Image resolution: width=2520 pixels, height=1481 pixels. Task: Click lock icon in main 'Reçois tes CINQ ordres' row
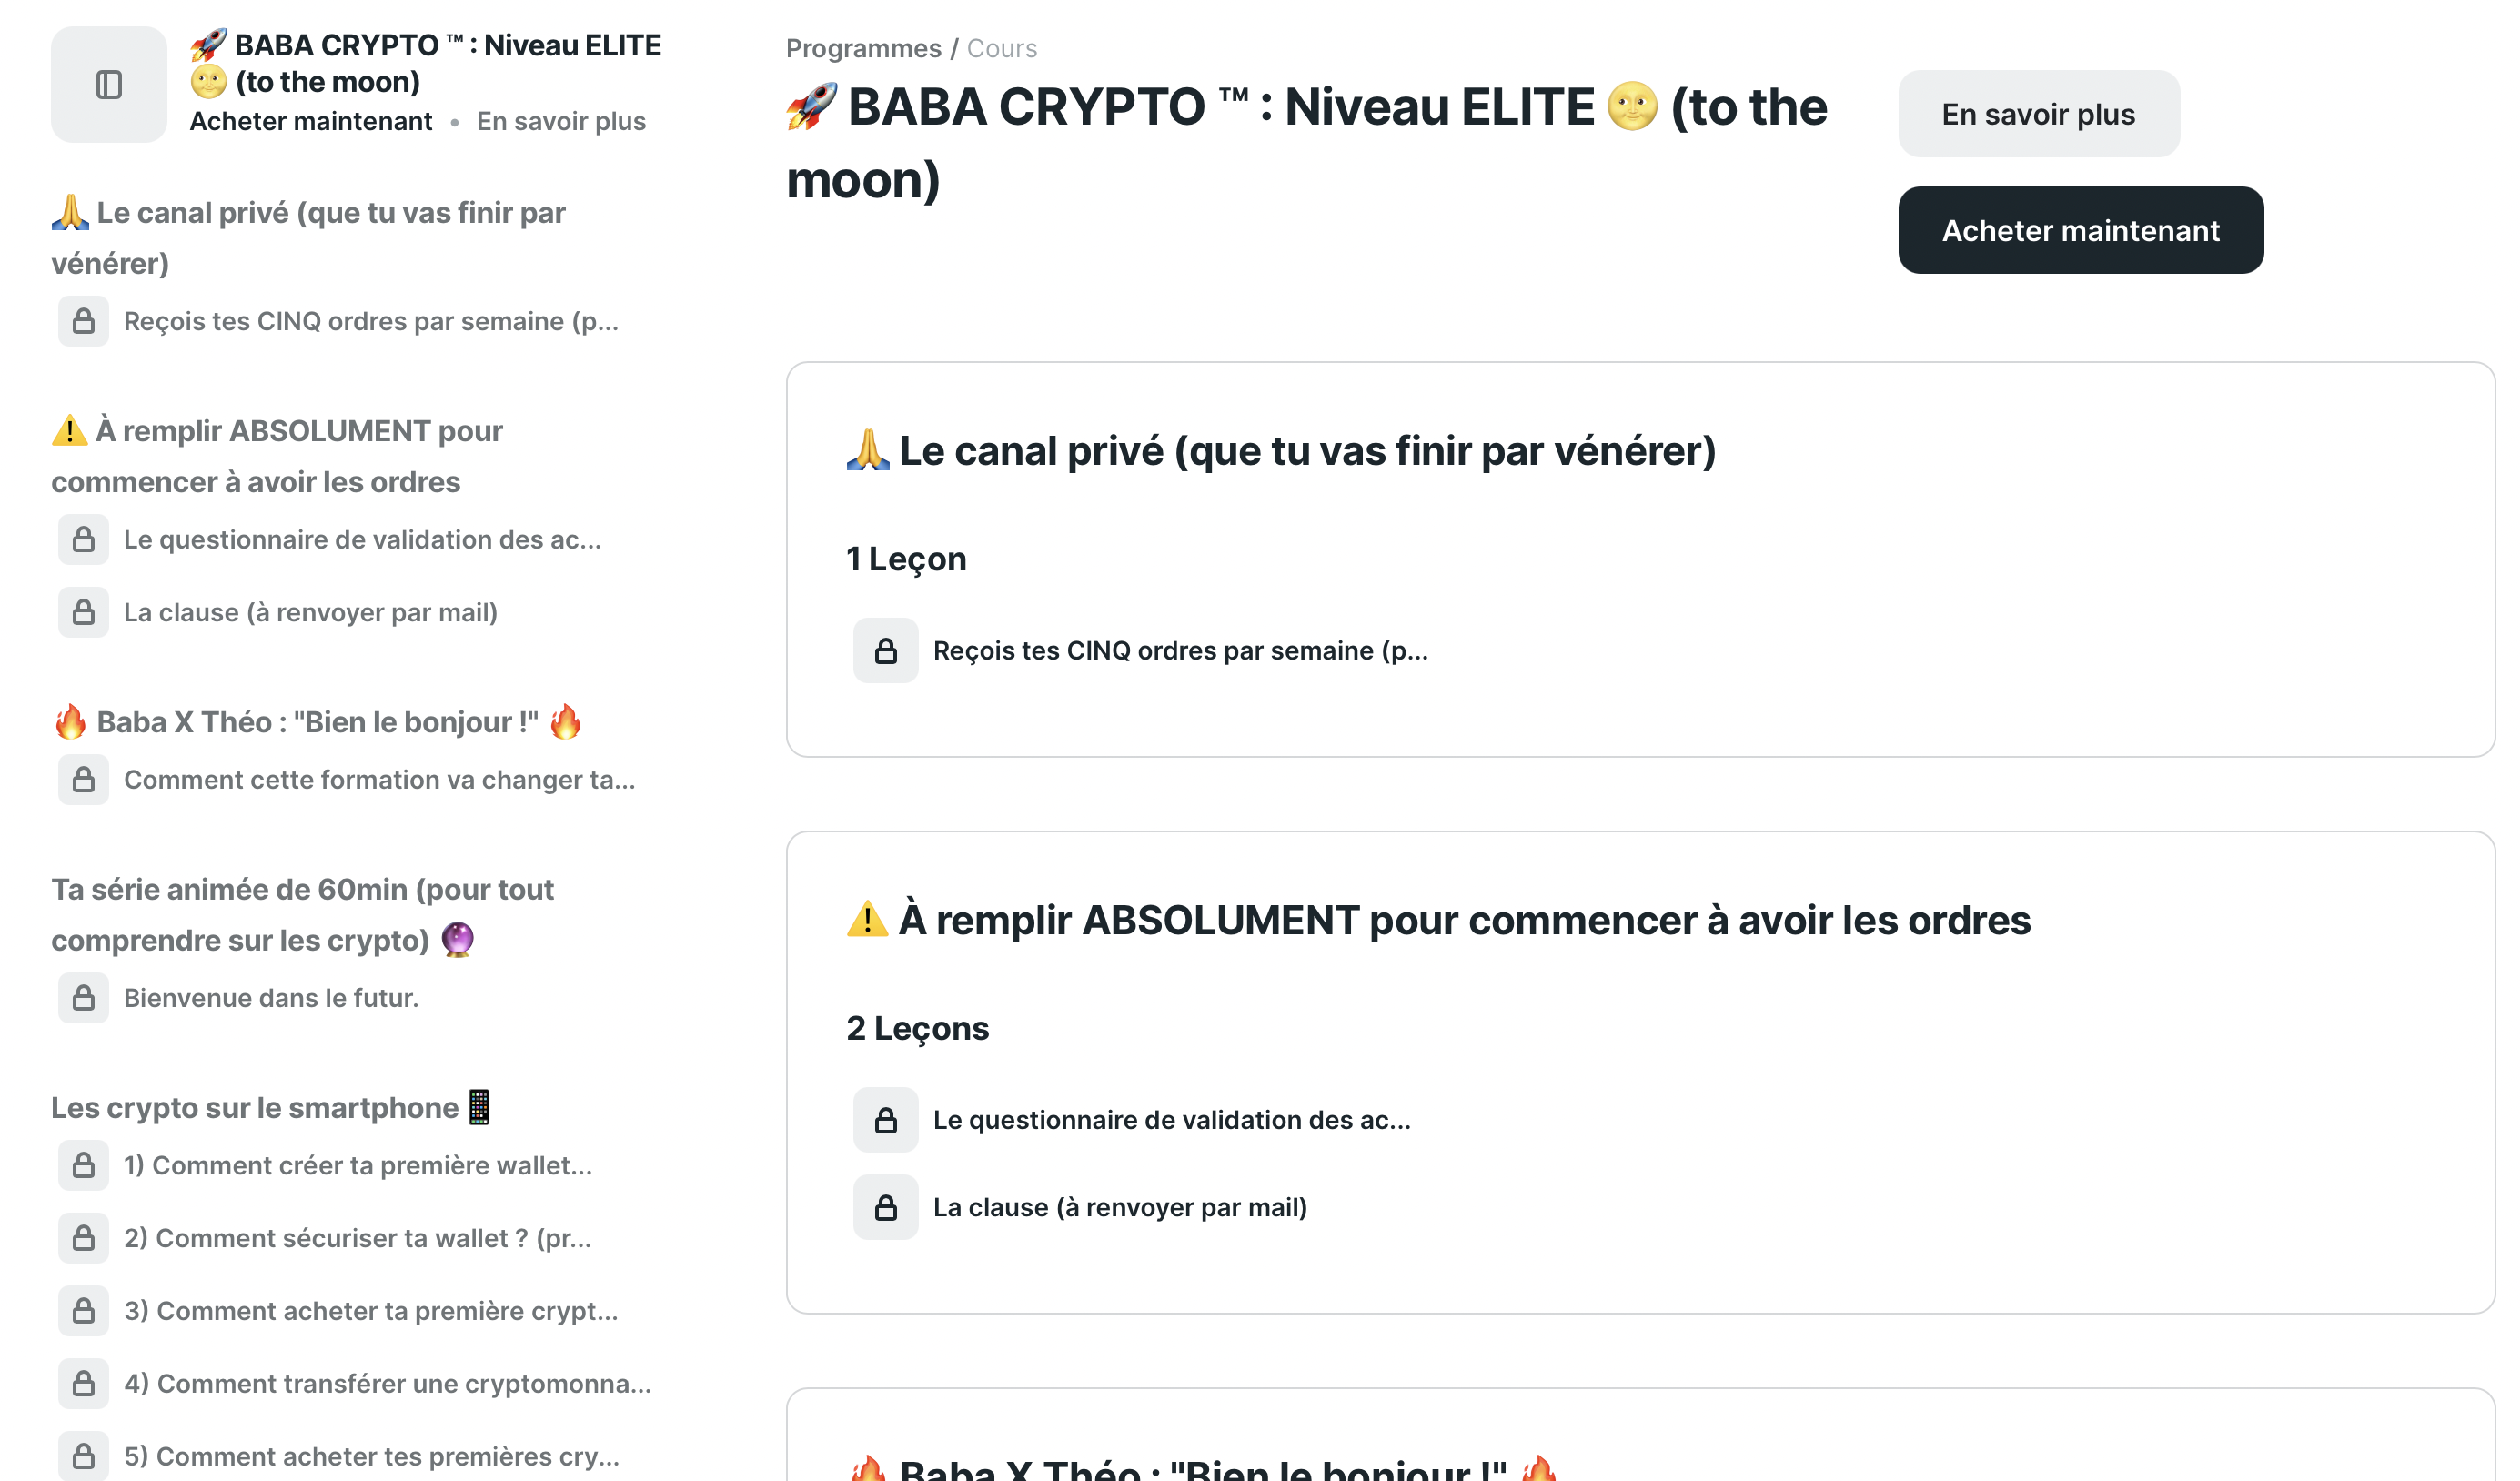[x=885, y=651]
